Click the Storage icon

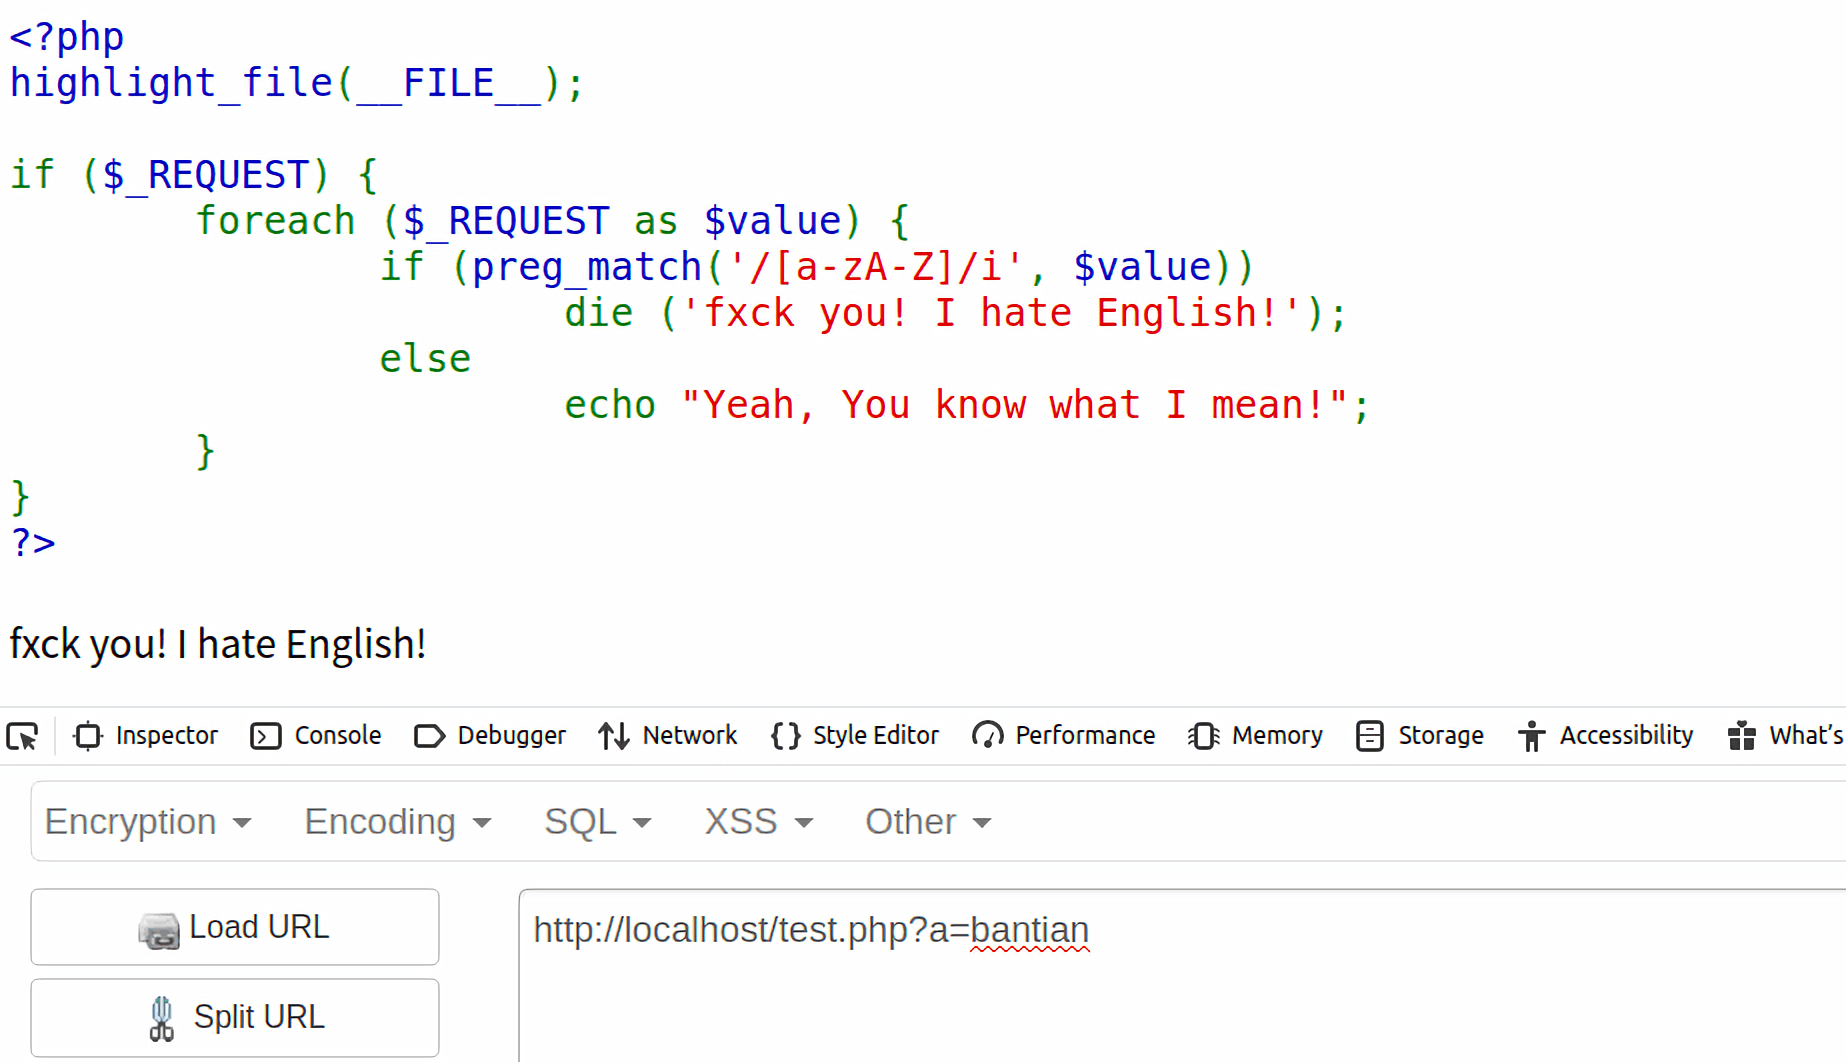[1370, 736]
